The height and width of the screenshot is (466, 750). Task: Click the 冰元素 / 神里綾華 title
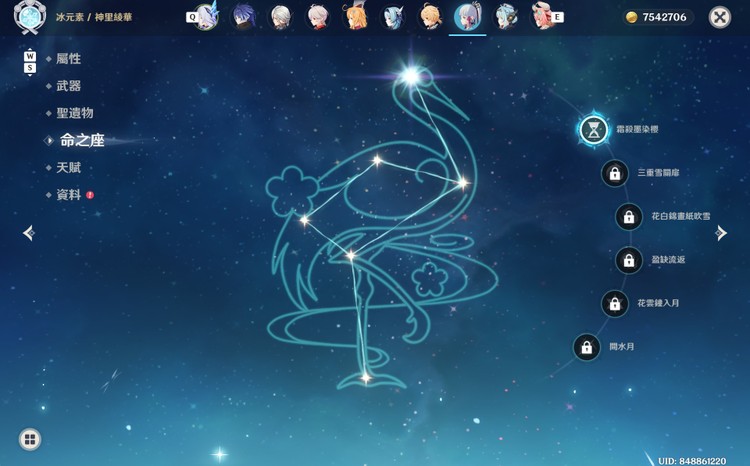point(94,17)
